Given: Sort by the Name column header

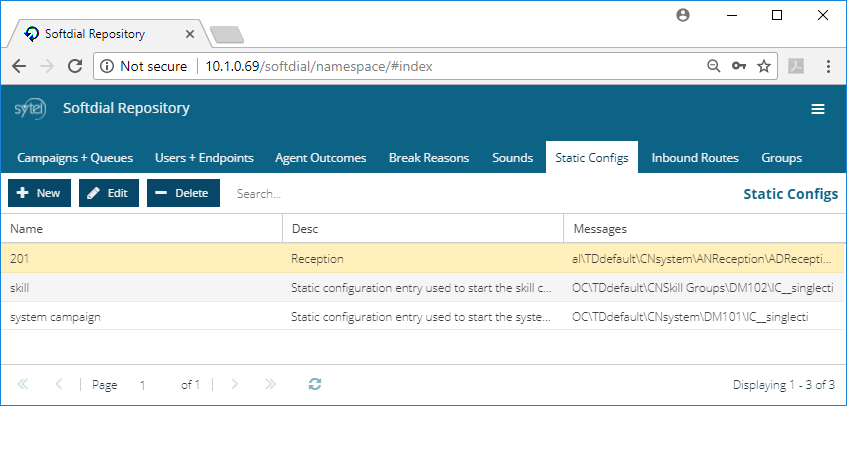Looking at the screenshot, I should [x=142, y=229].
